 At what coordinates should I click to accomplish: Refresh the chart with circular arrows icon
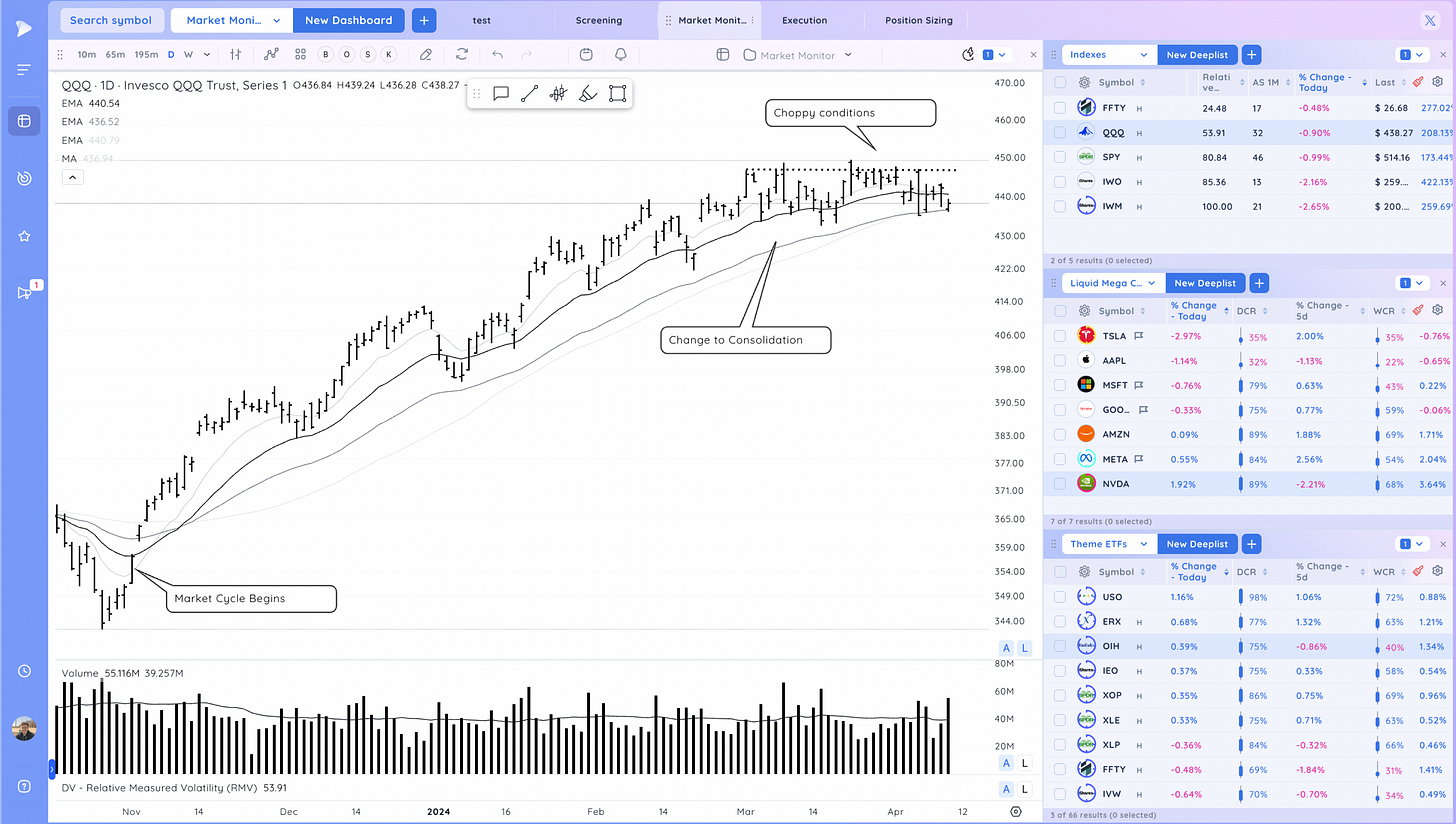461,54
